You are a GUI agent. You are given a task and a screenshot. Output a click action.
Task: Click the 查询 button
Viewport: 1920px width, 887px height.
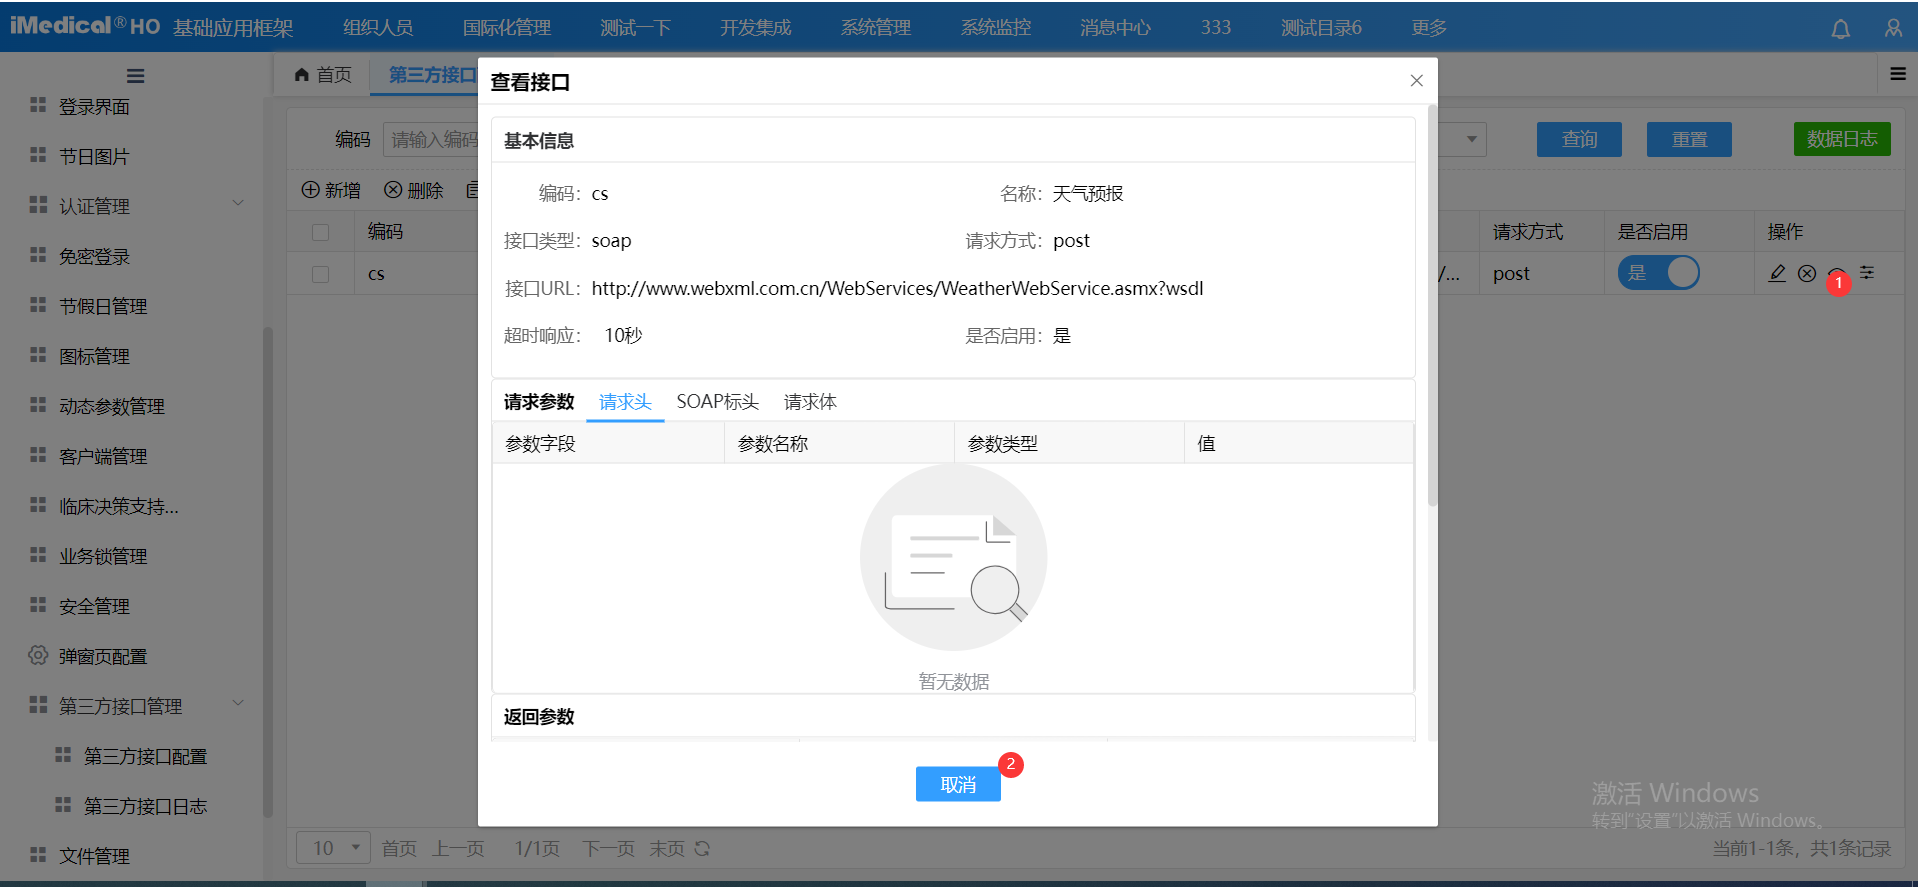[1579, 140]
